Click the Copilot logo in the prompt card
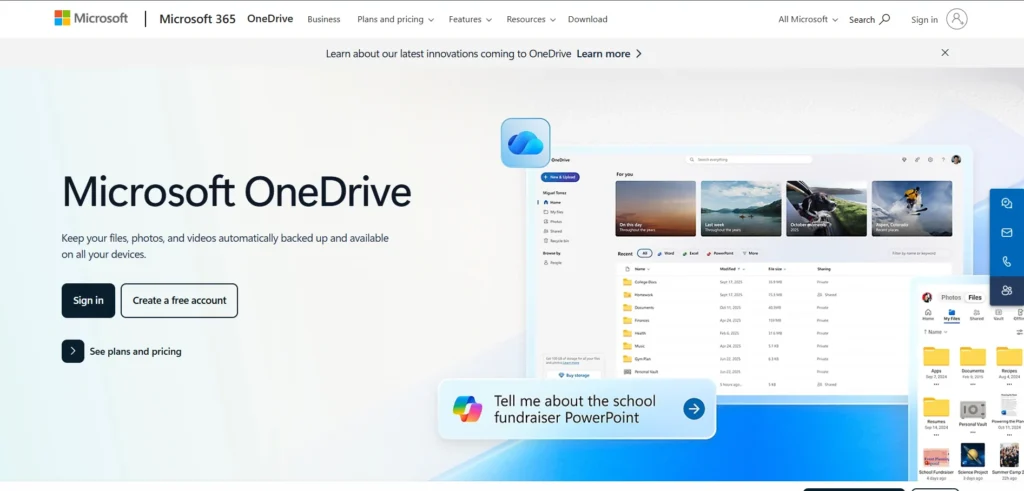1024x491 pixels. coord(468,409)
